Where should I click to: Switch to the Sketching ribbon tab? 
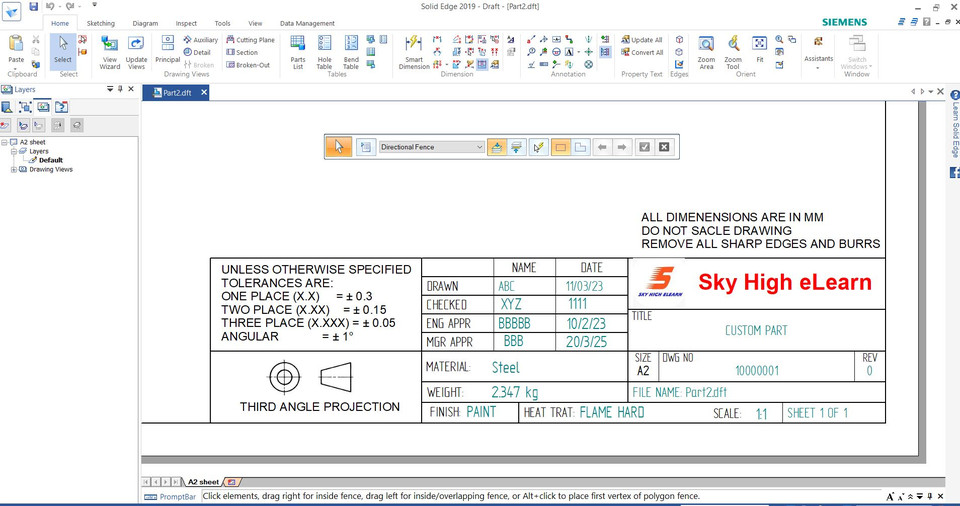(x=101, y=23)
